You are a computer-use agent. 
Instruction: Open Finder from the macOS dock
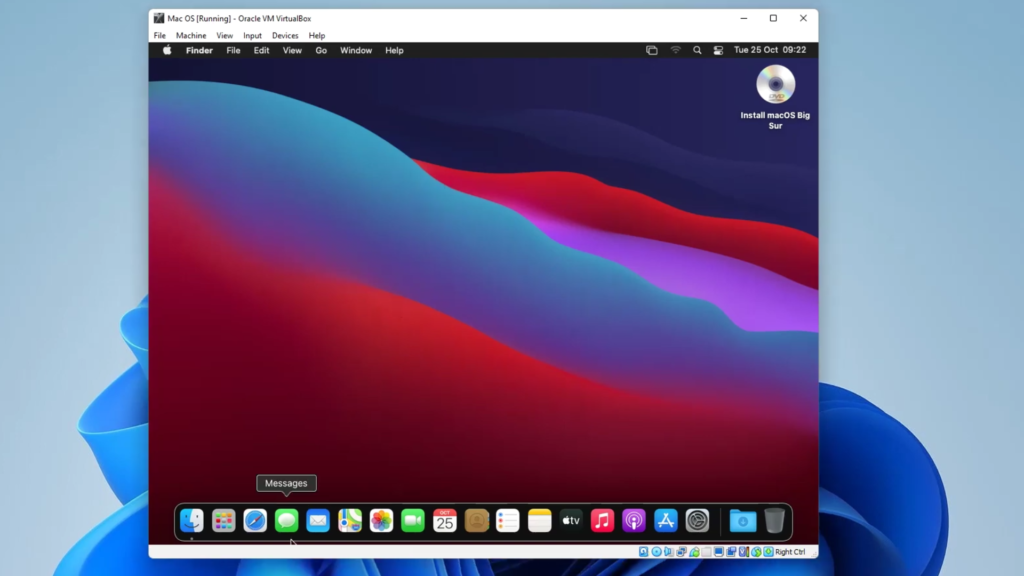[x=191, y=520]
